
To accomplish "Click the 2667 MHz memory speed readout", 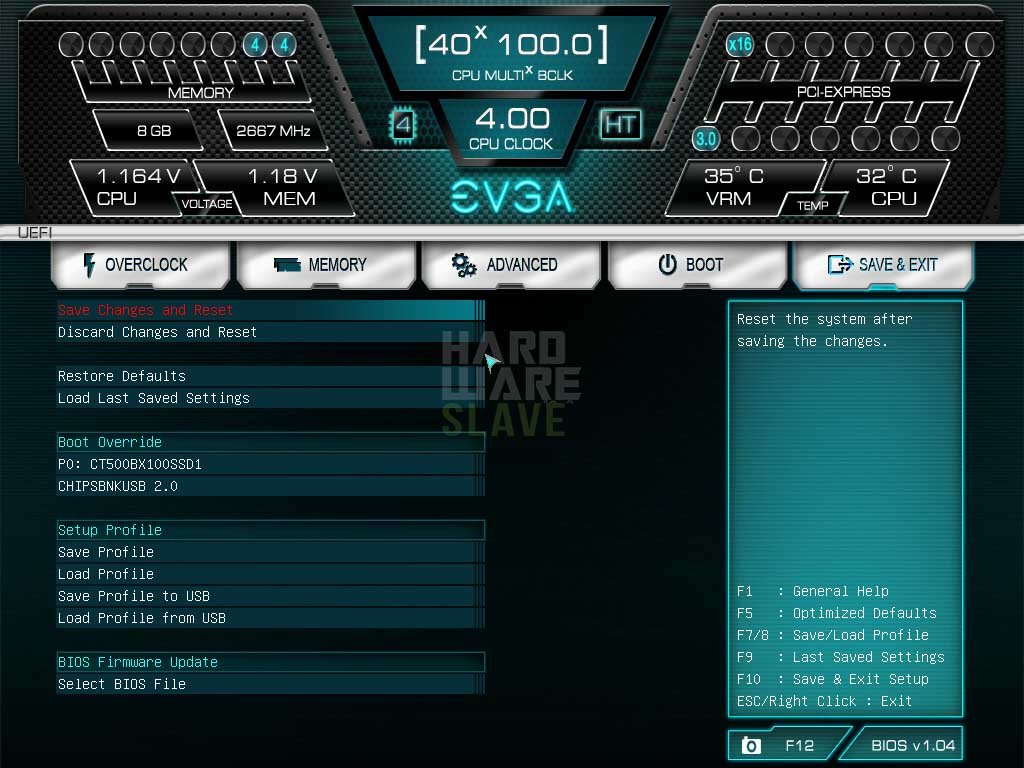I will 272,131.
